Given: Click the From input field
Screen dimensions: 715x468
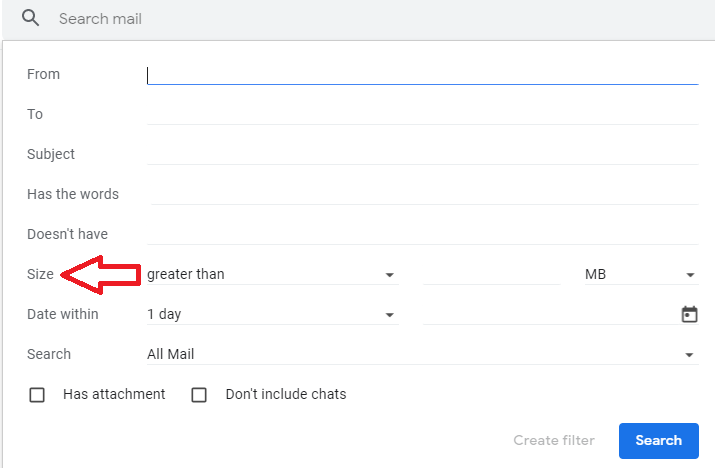Looking at the screenshot, I should pyautogui.click(x=423, y=75).
